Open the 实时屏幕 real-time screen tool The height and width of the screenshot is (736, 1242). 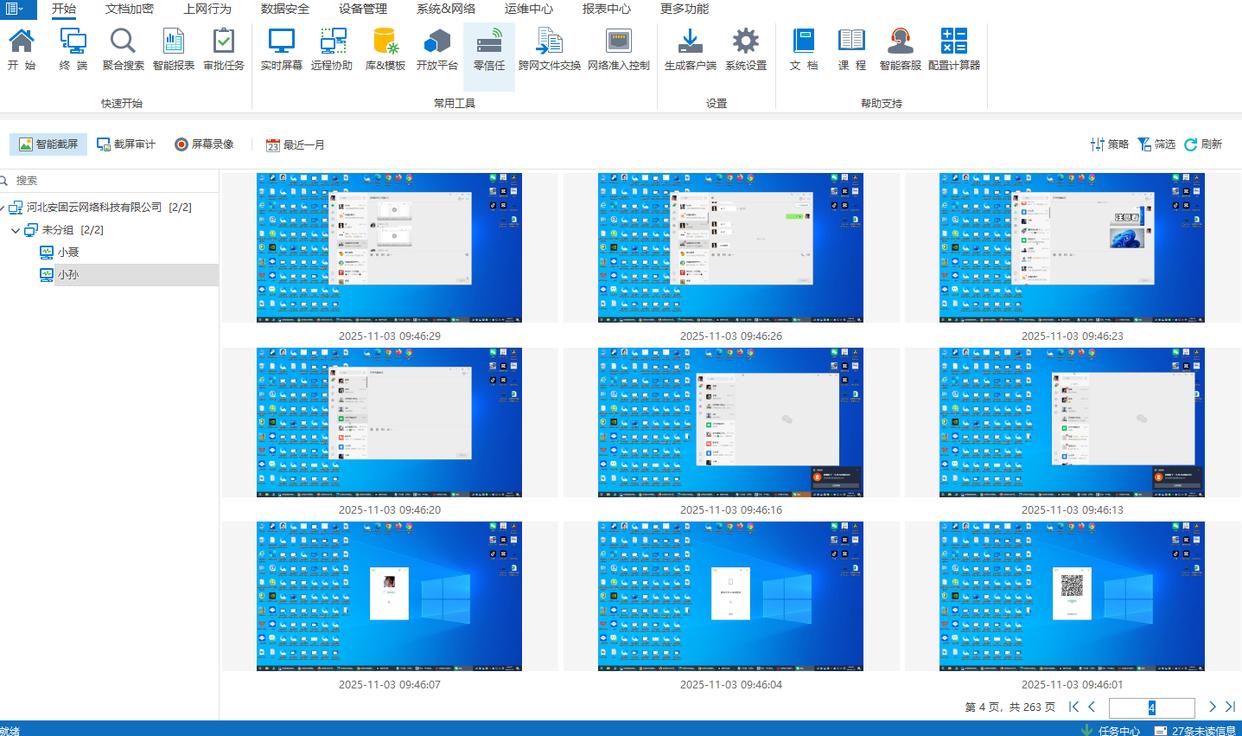point(281,48)
